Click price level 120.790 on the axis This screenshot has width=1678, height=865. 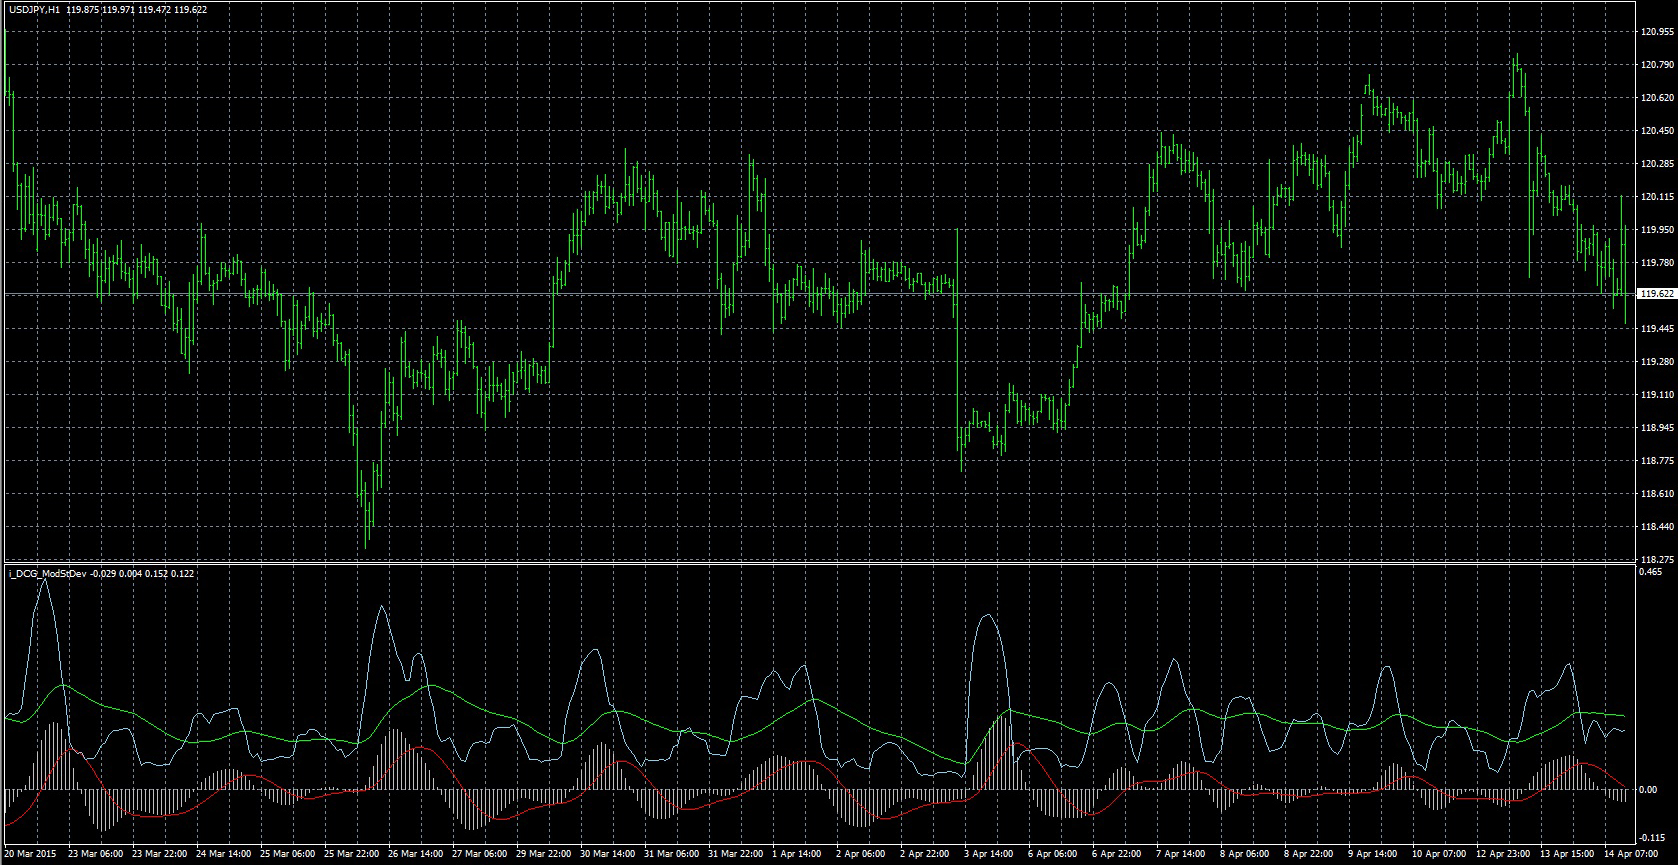[x=1656, y=65]
